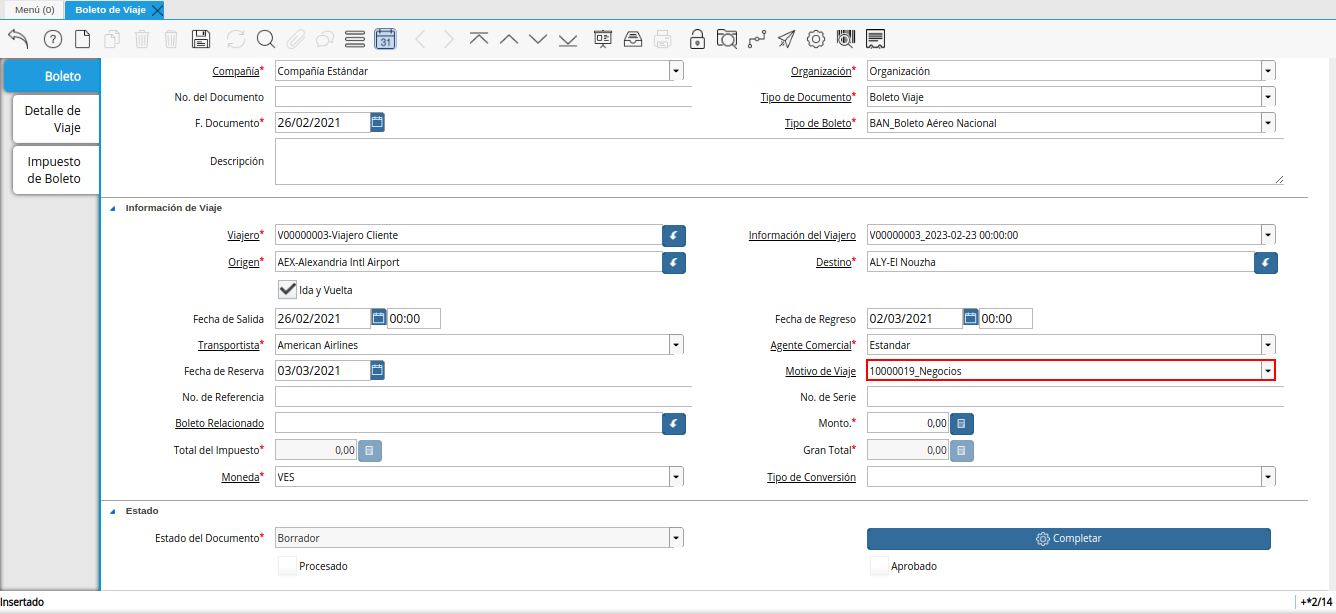Click the padlock icon in toolbar
Screen dimensions: 1336x614
(697, 39)
